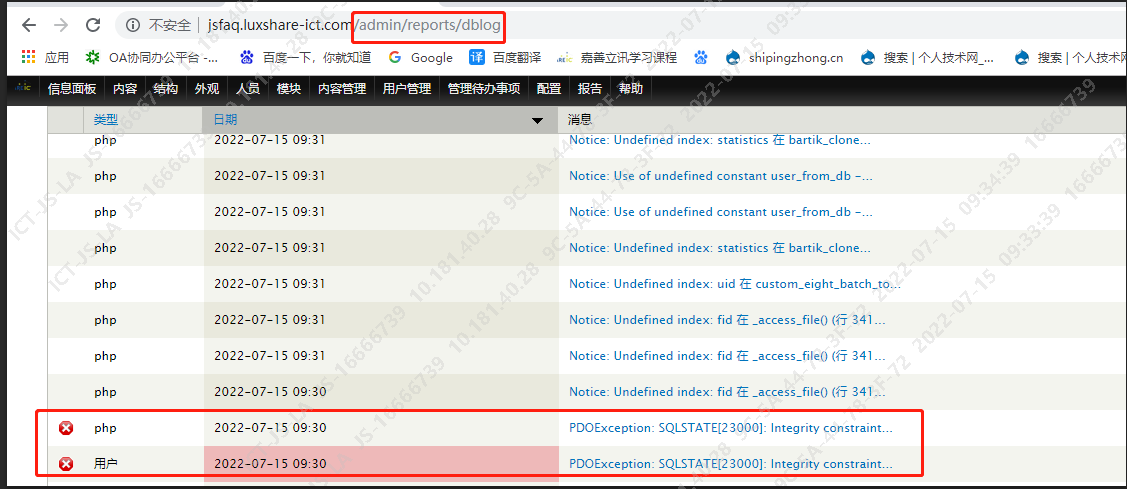Open the Google bookmark
The width and height of the screenshot is (1127, 489).
click(x=420, y=58)
